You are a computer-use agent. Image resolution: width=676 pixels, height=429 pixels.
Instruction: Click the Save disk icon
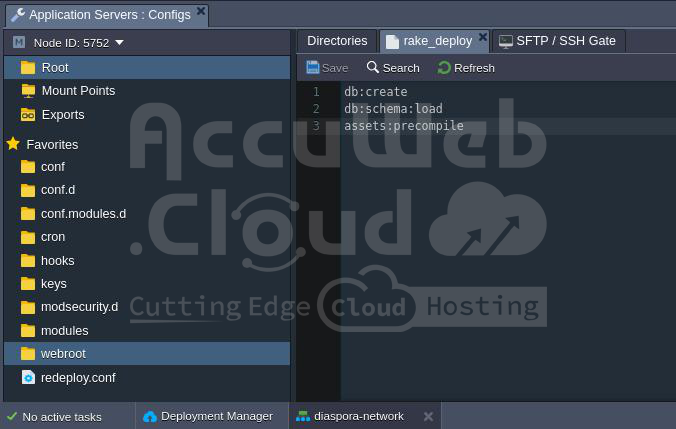tap(313, 67)
